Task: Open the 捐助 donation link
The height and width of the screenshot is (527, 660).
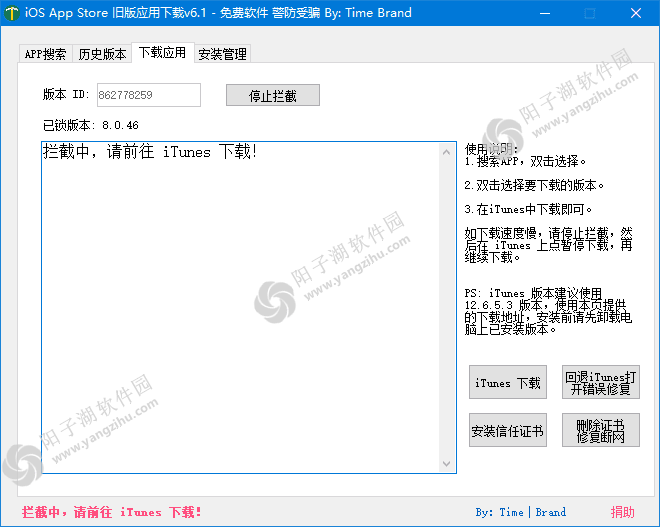Action: pyautogui.click(x=623, y=512)
